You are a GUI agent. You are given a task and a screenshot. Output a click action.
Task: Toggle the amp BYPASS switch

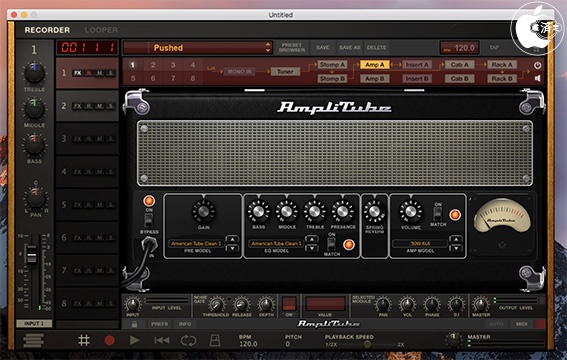[x=149, y=220]
